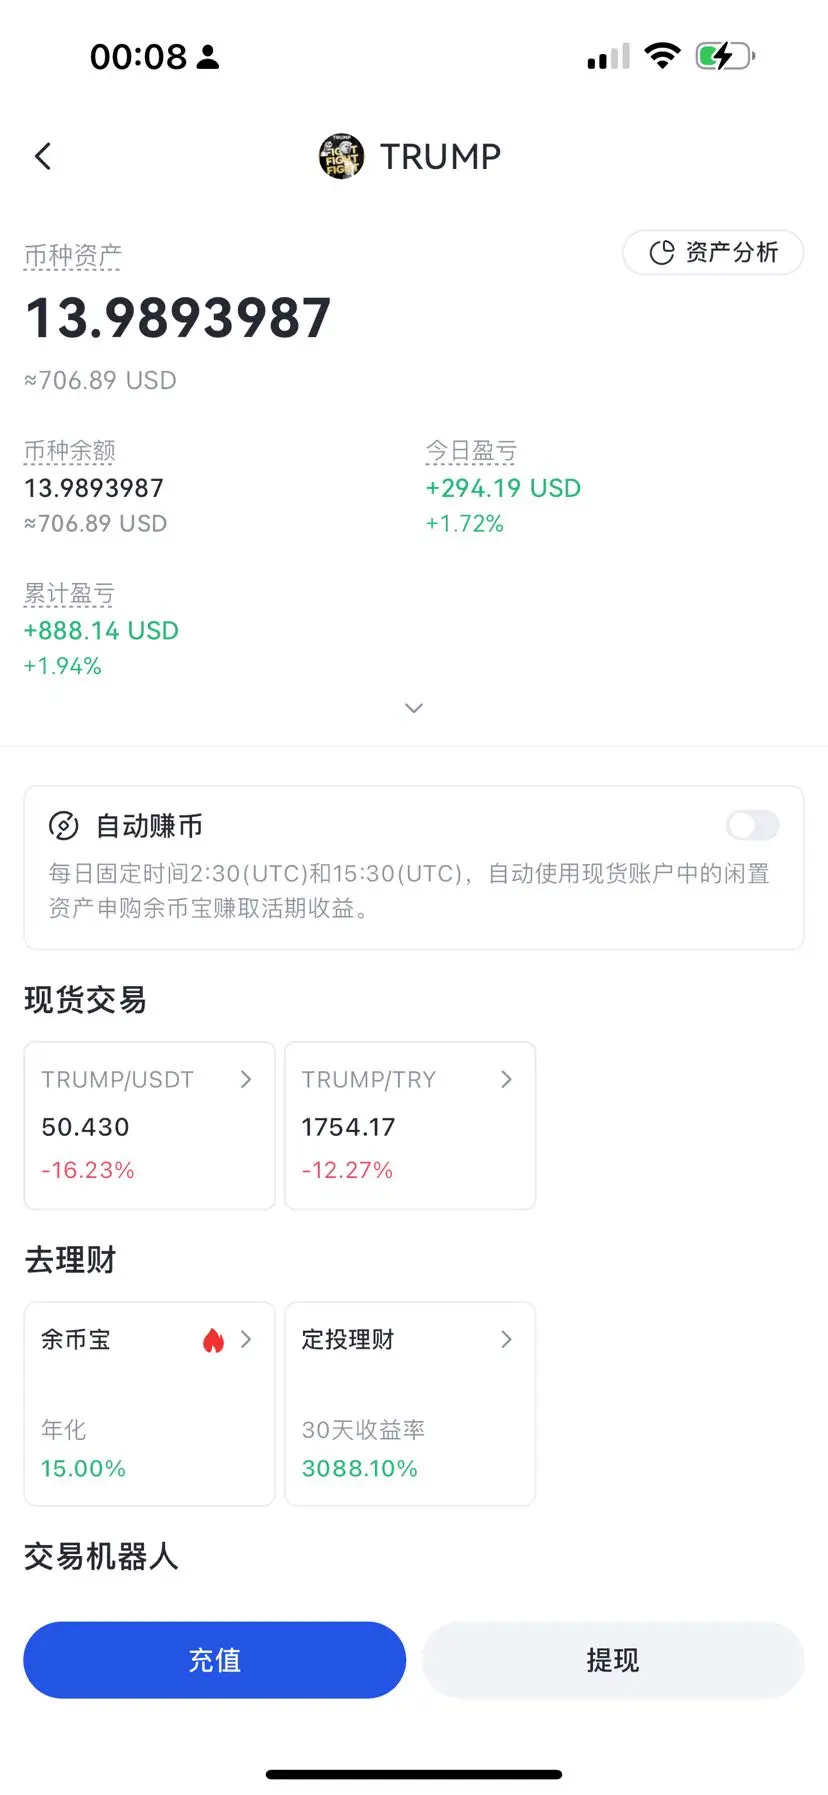Viewport: 828px width, 1795px height.
Task: Tap the 币种资产 underlined label
Action: 73,256
